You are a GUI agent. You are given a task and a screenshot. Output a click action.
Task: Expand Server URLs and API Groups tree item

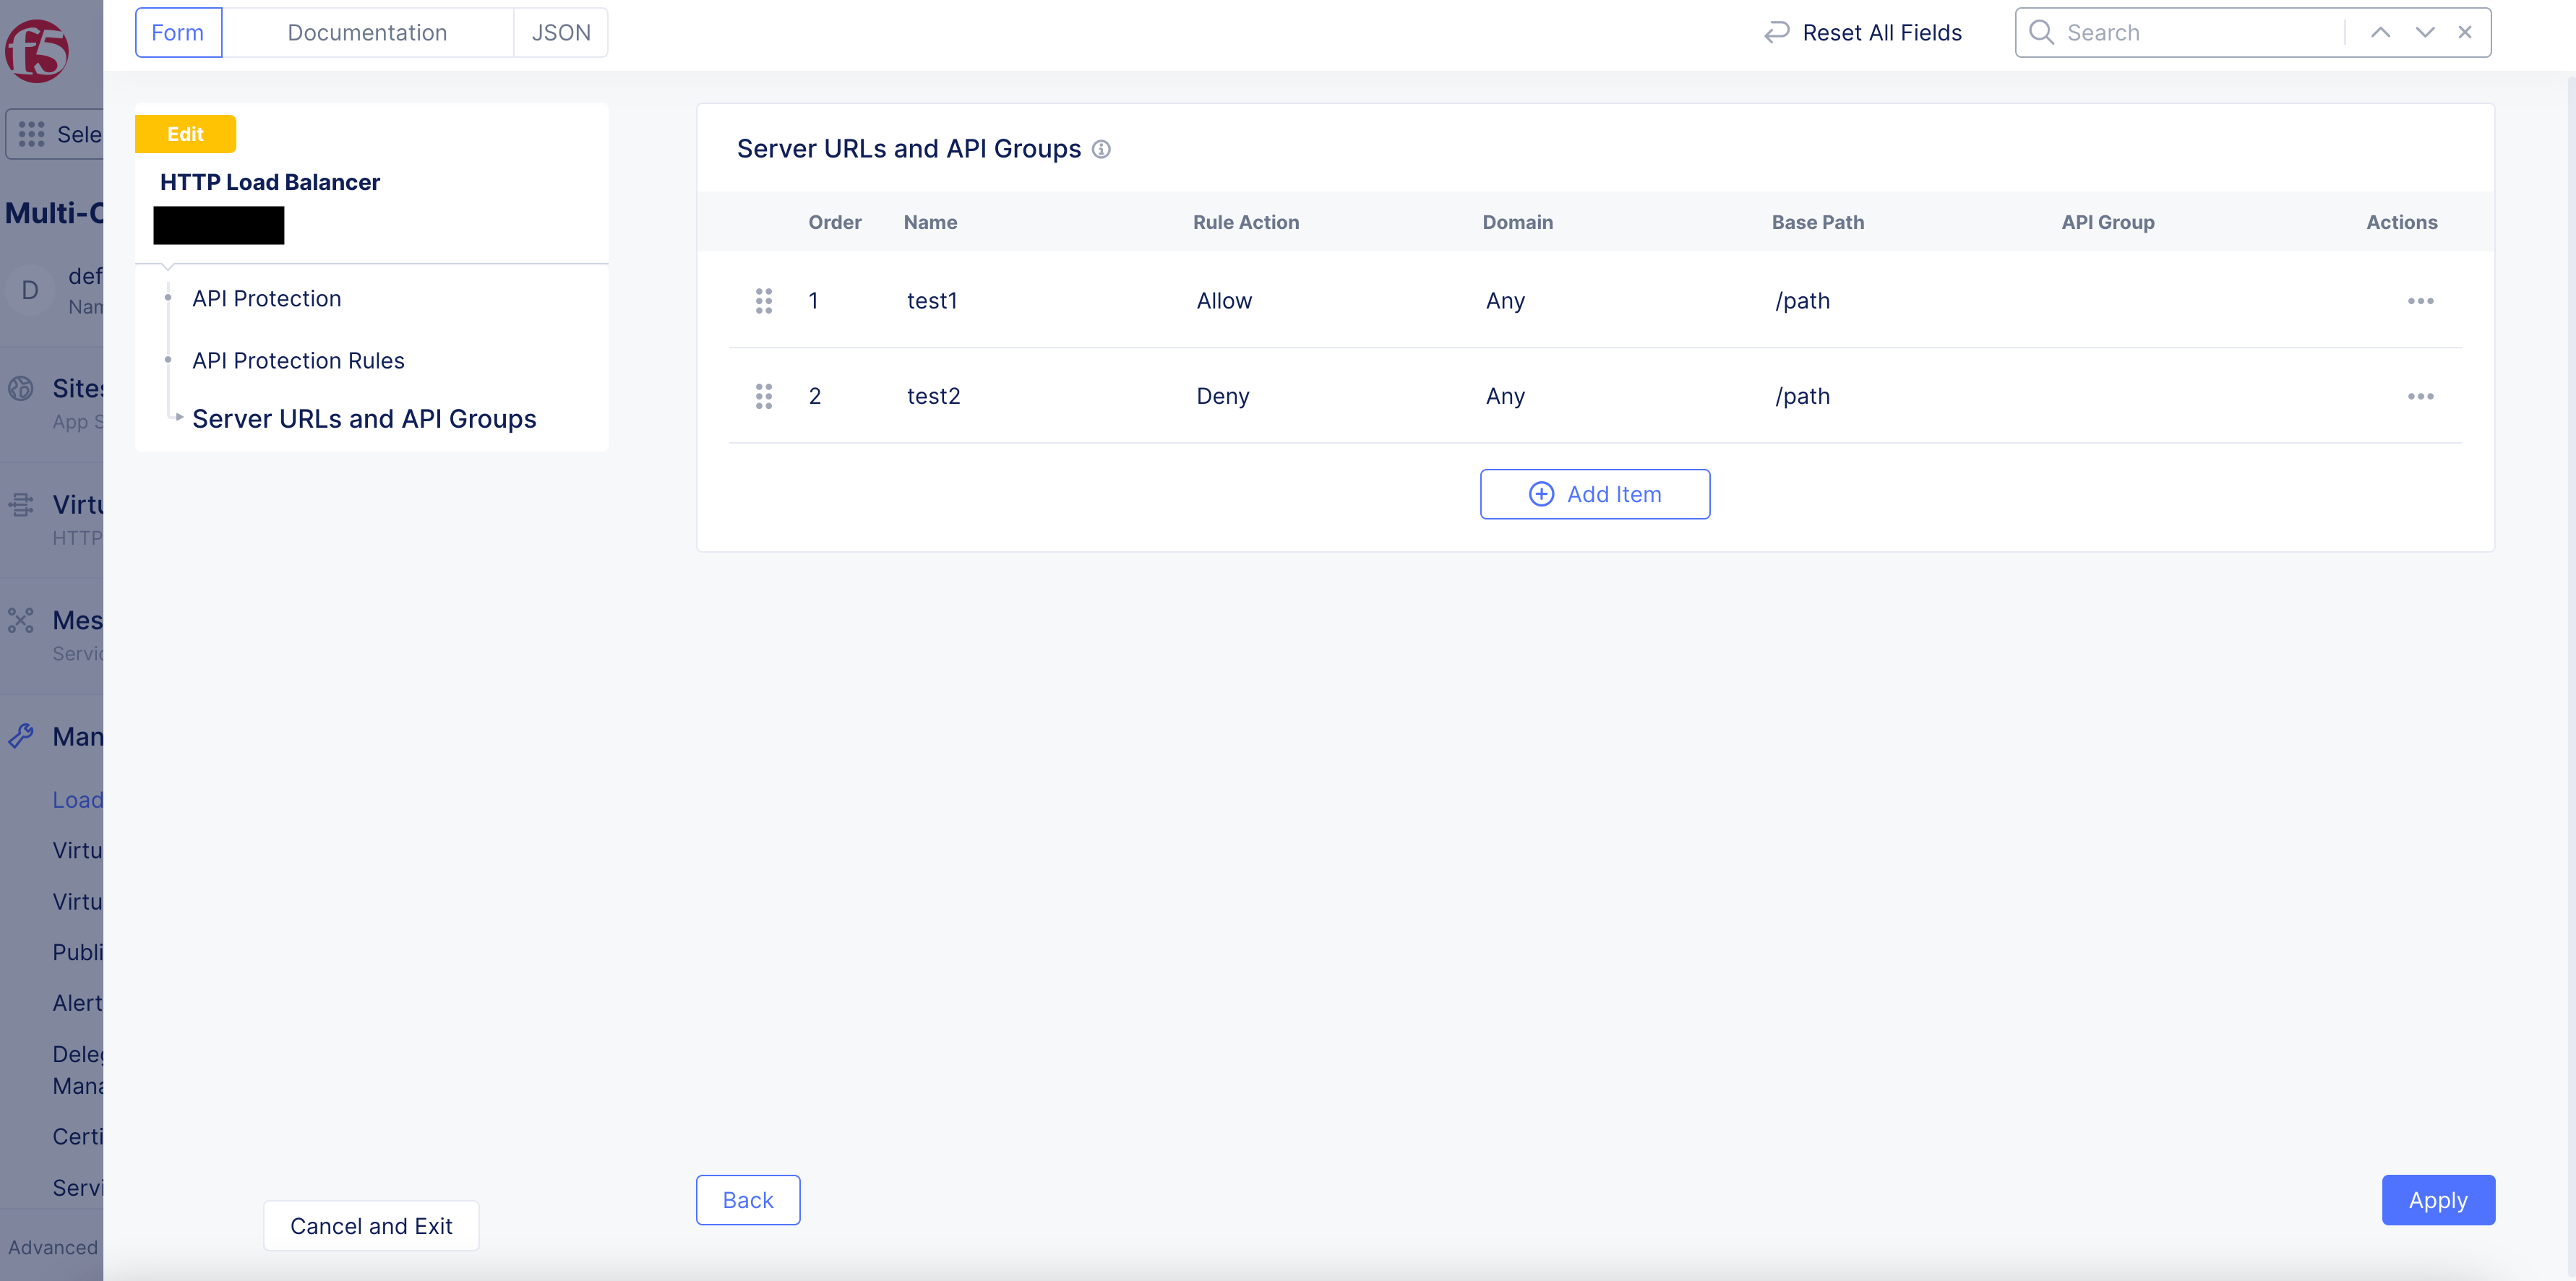179,417
